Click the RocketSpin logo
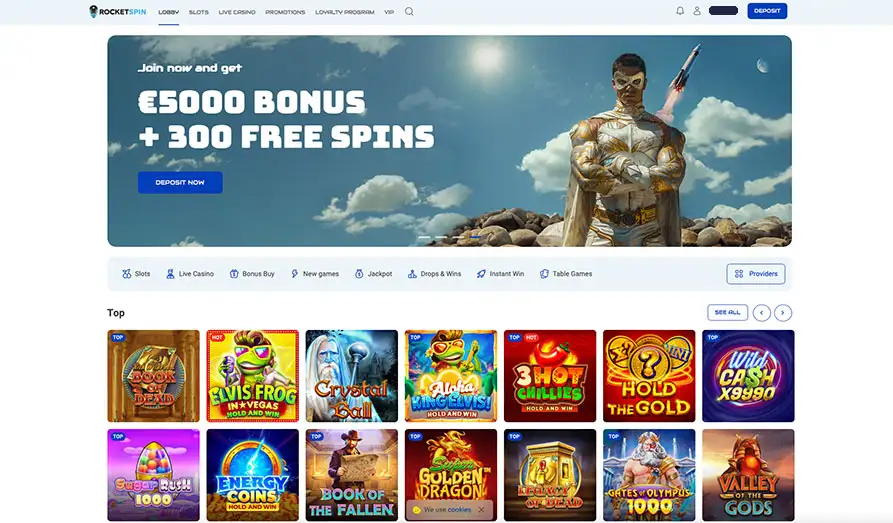Viewport: 893px width, 523px height. click(x=118, y=11)
